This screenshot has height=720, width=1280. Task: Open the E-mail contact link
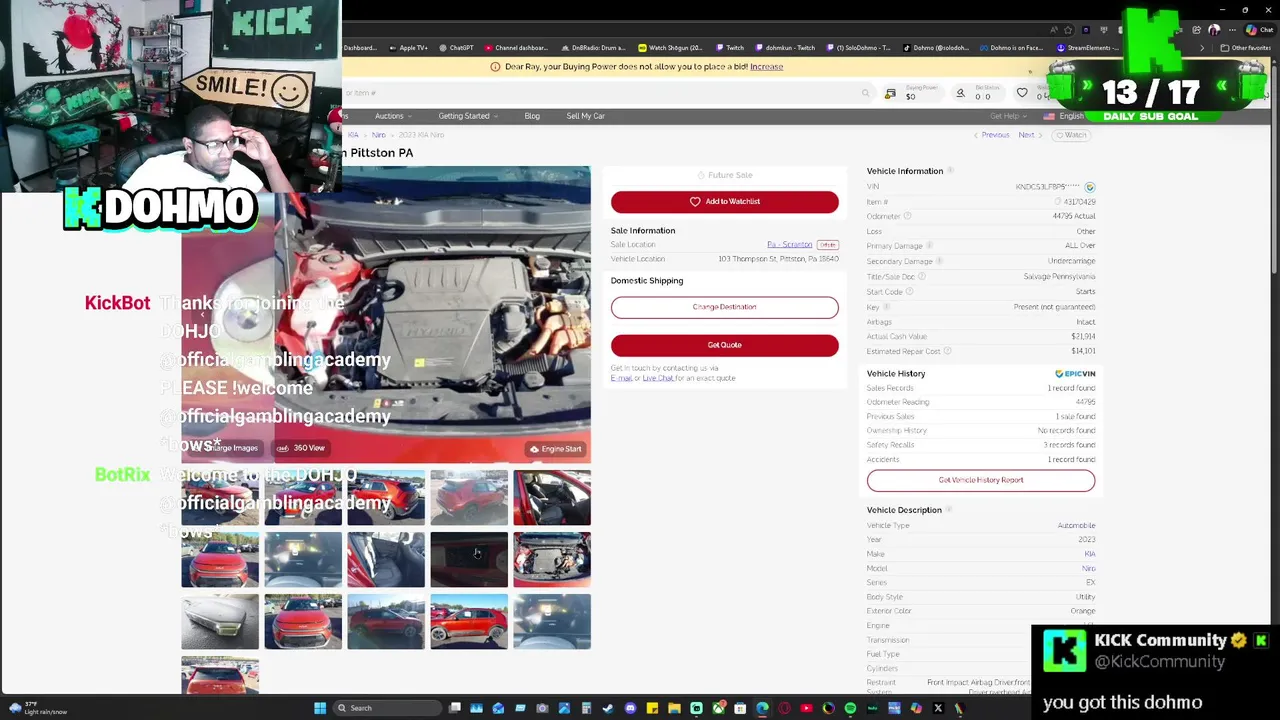(x=621, y=378)
